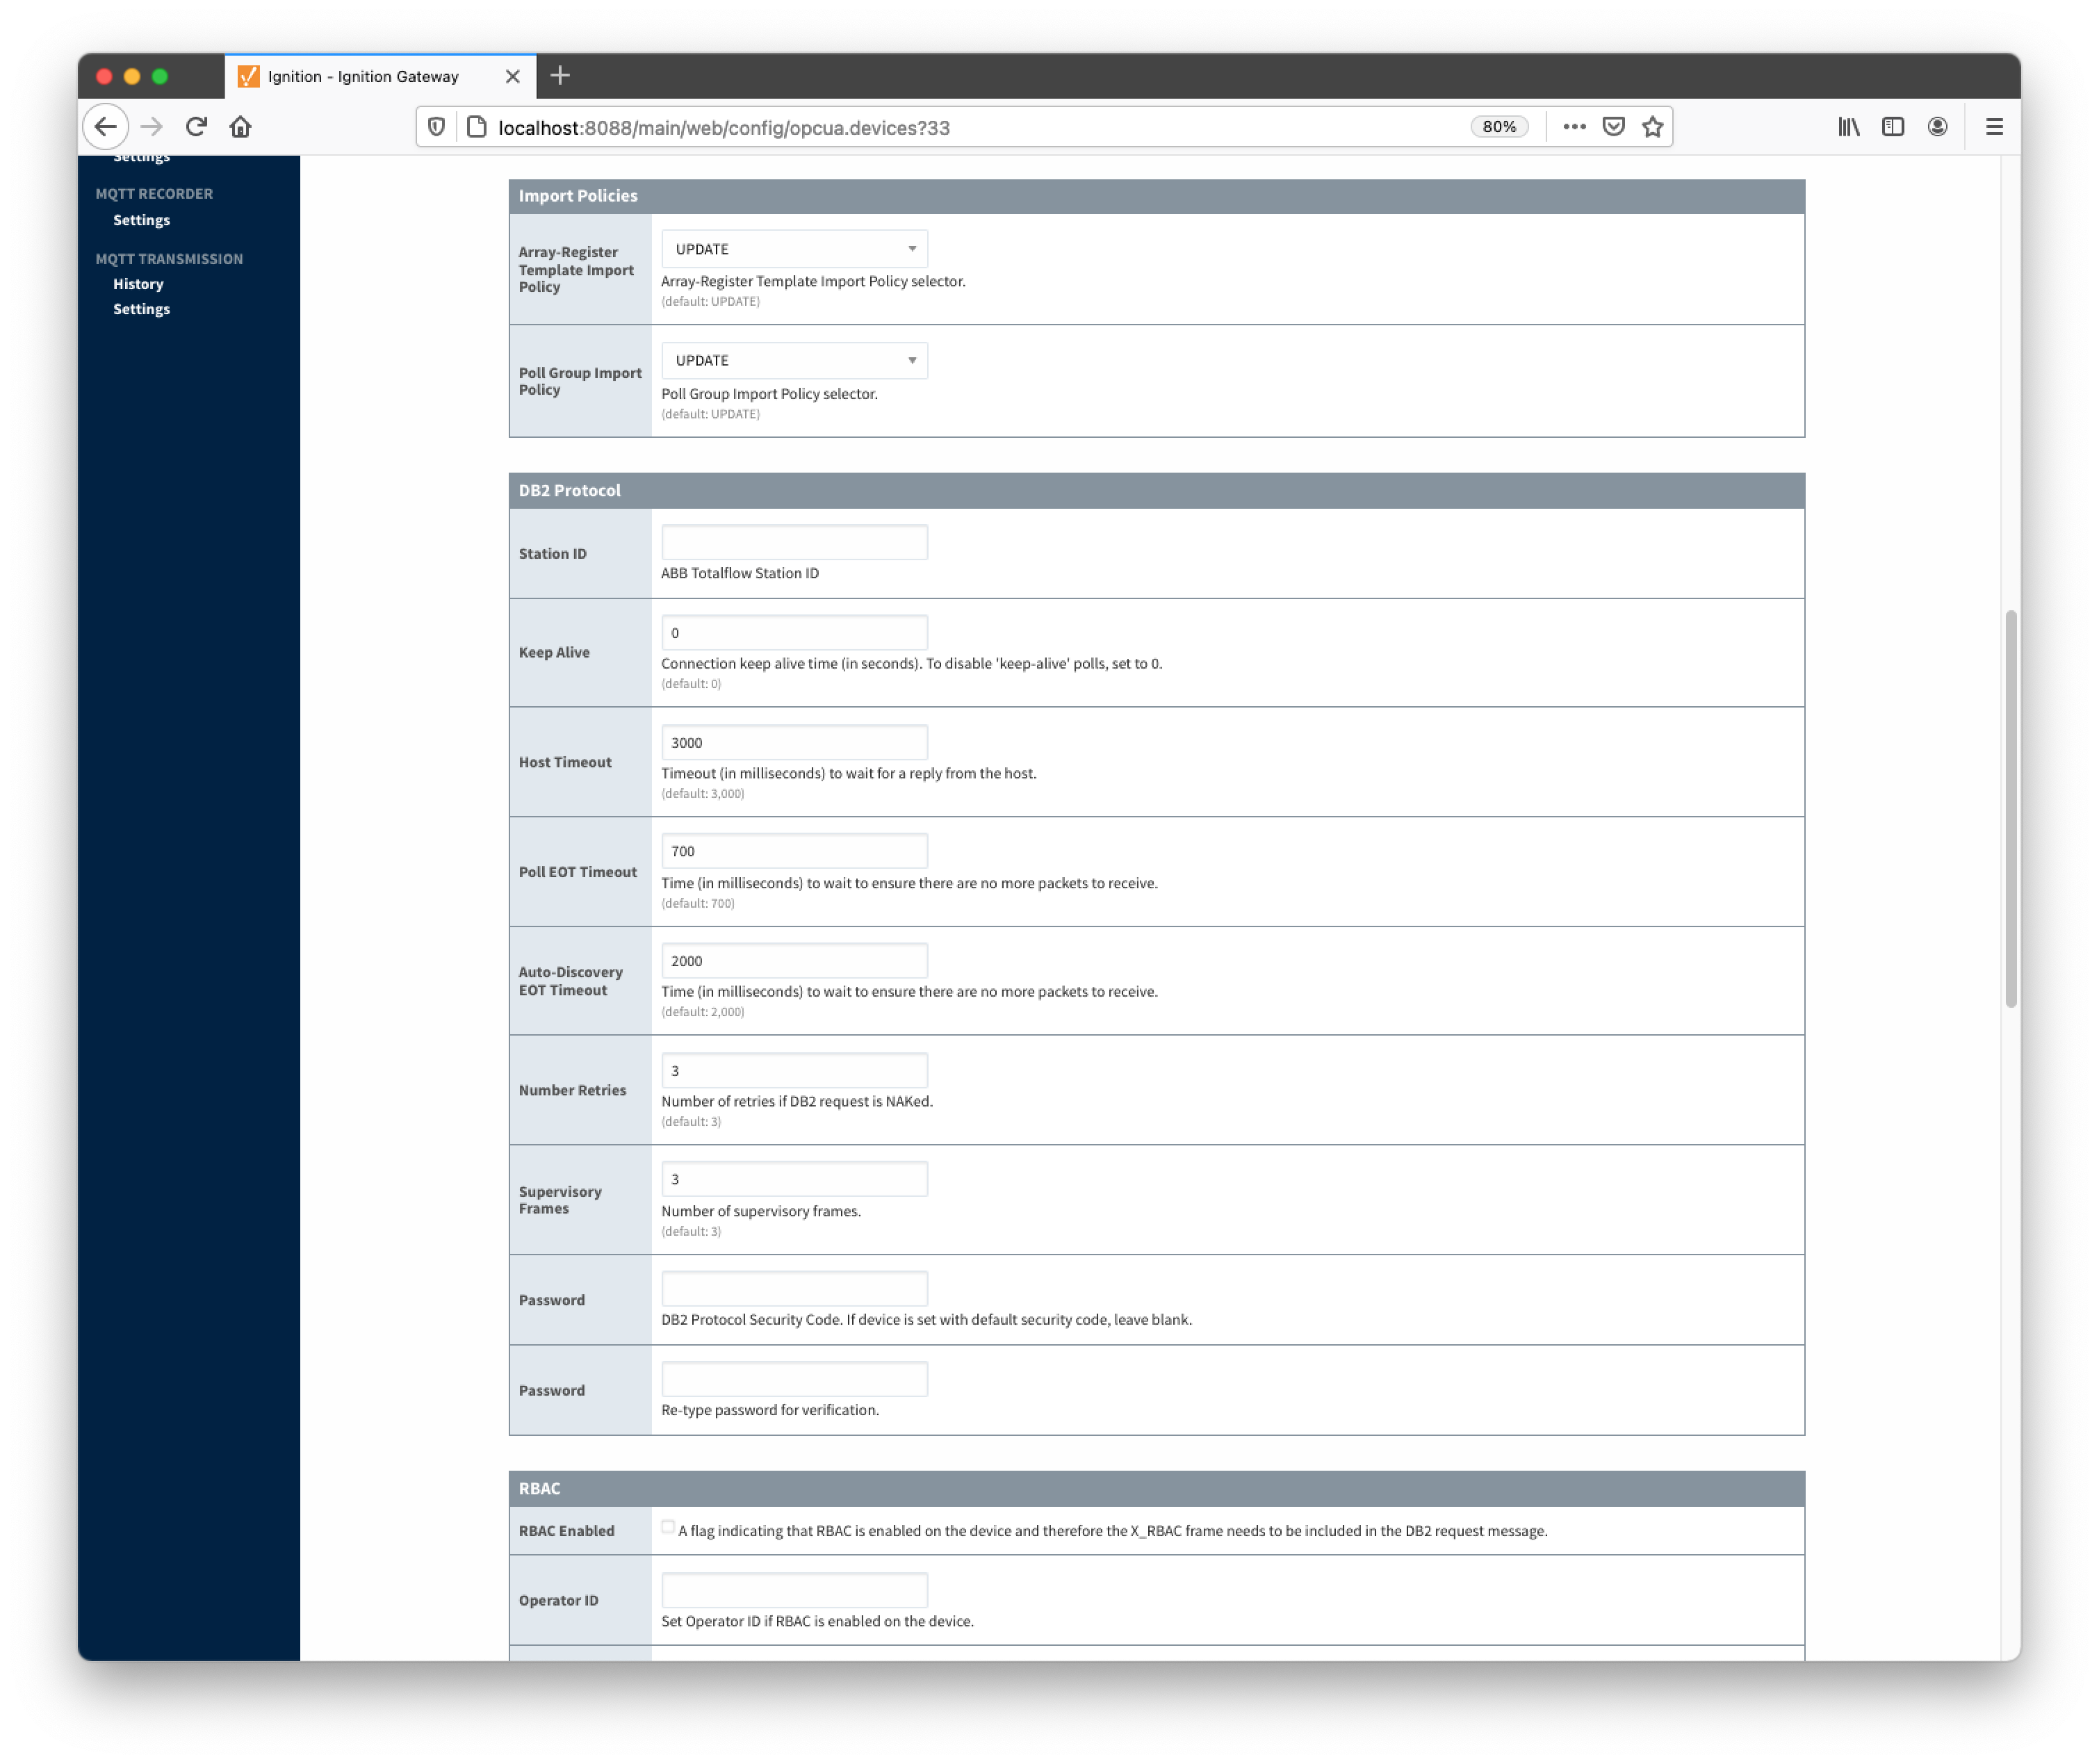This screenshot has height=1764, width=2099.
Task: Click the DB2 Protocol section header
Action: pyautogui.click(x=1157, y=491)
